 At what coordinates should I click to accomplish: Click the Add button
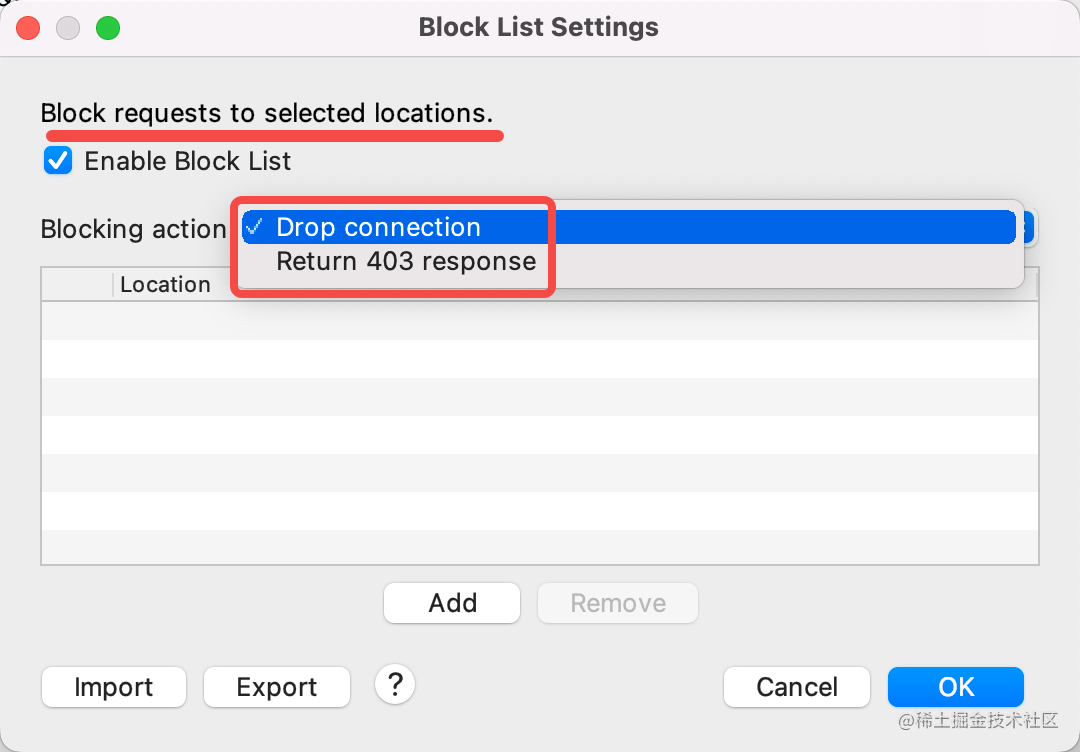452,603
